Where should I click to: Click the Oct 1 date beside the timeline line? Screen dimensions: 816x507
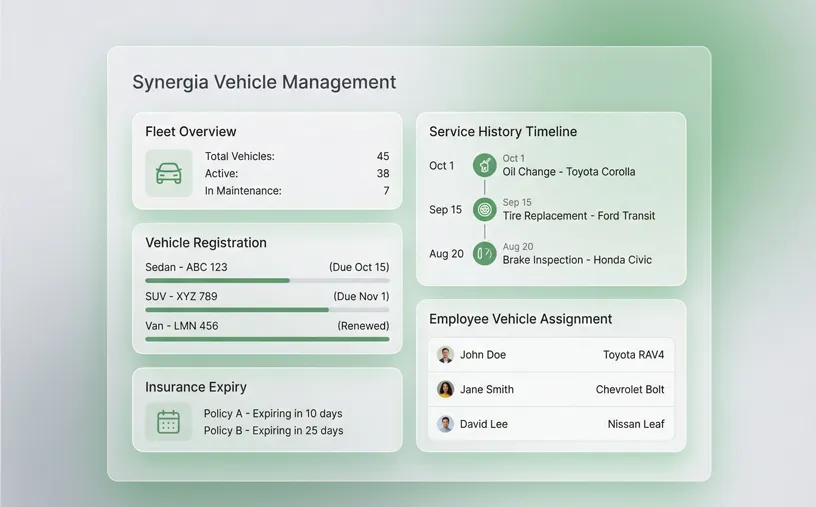coord(441,166)
